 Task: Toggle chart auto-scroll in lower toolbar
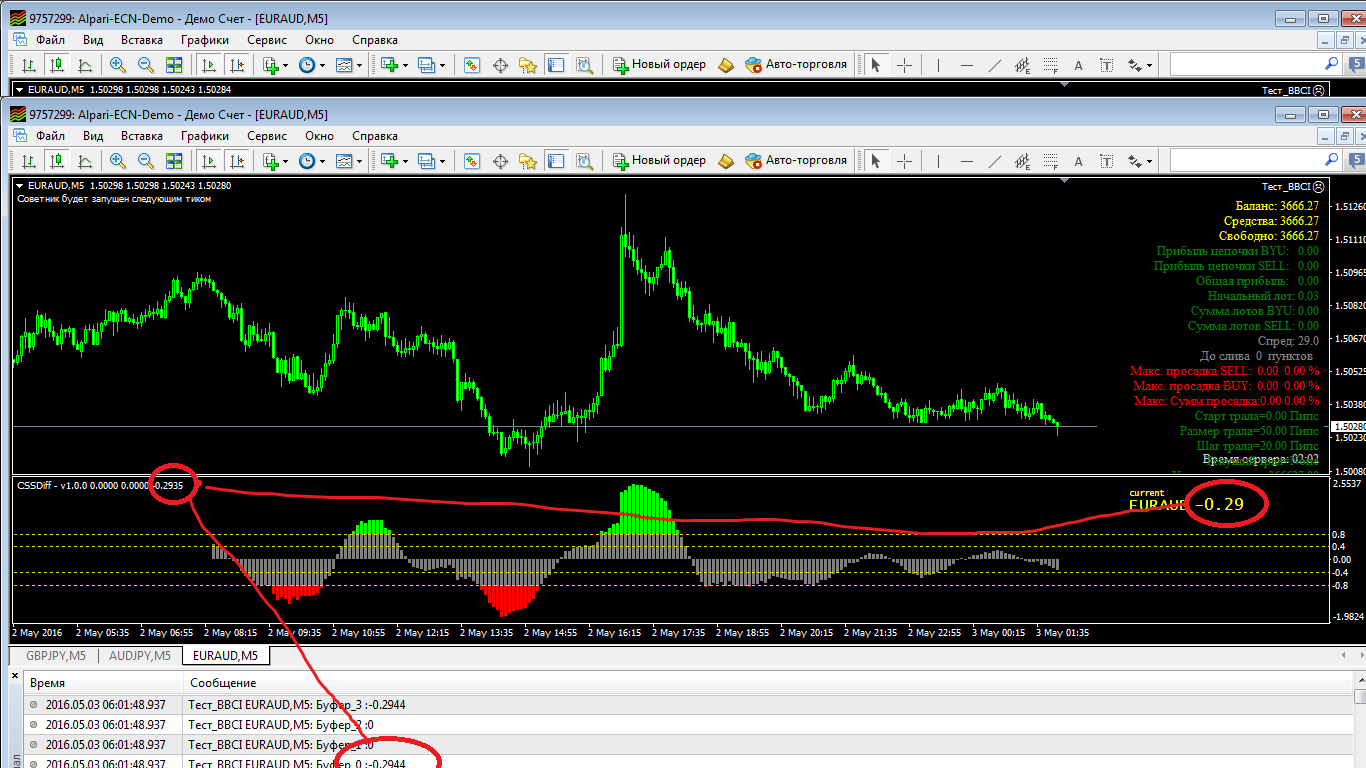tap(209, 160)
